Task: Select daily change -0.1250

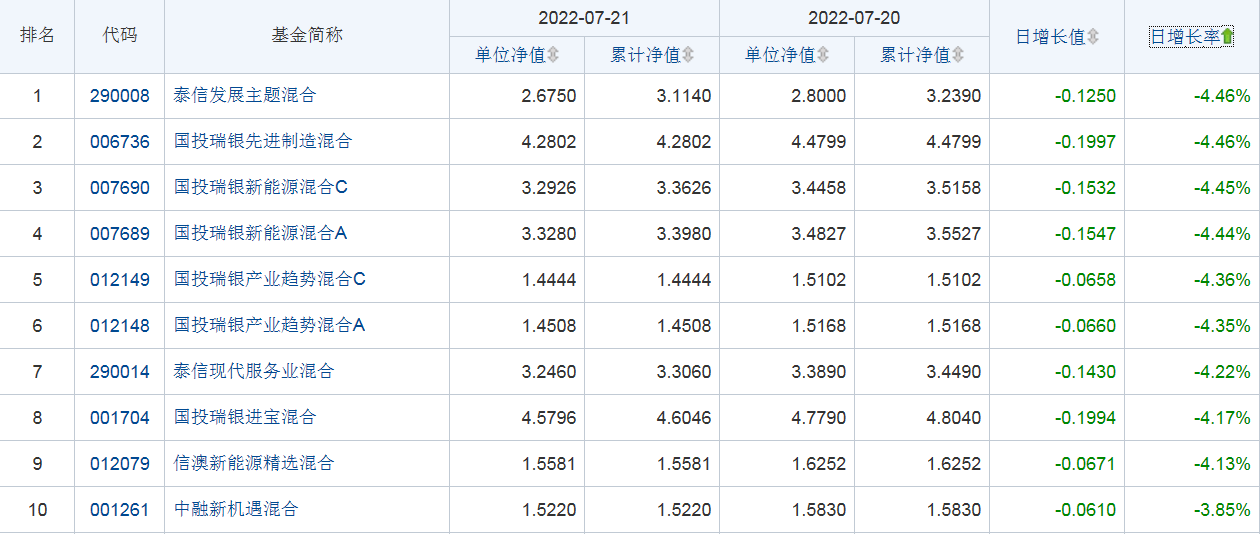Action: (1085, 96)
